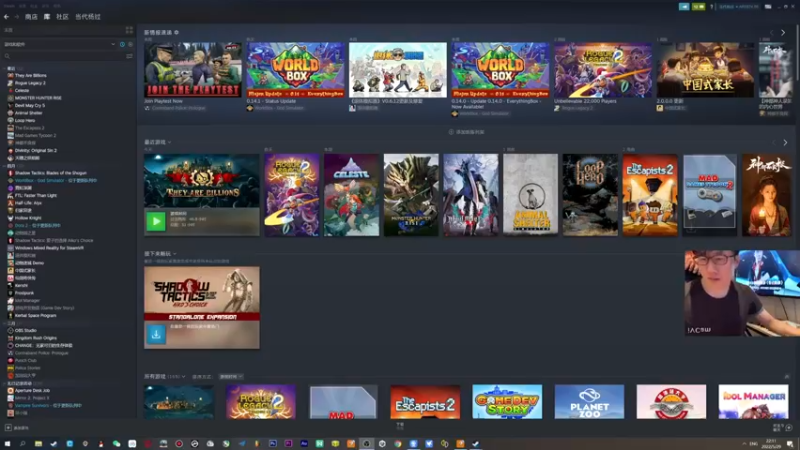800x450 pixels.
Task: Open Game Dev Story tile in all games
Action: (x=507, y=402)
